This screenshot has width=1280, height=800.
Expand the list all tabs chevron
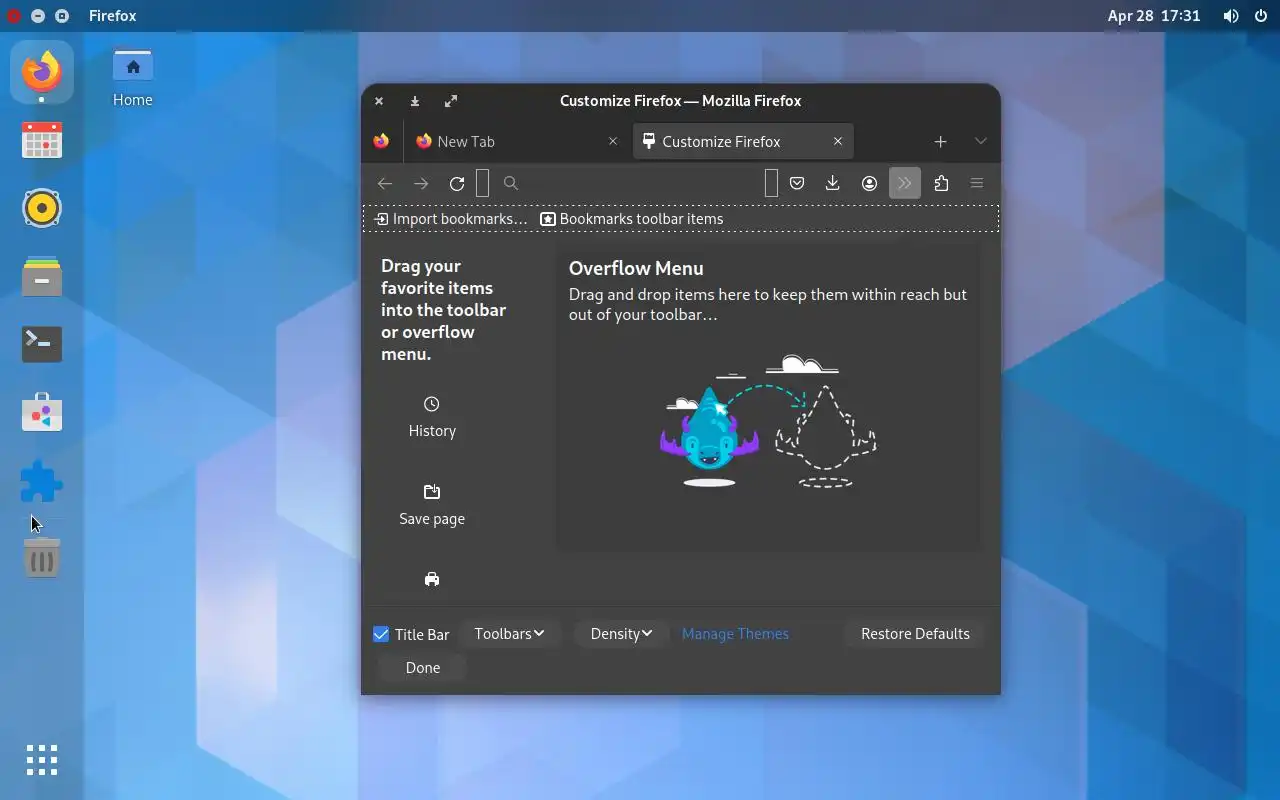pyautogui.click(x=981, y=142)
